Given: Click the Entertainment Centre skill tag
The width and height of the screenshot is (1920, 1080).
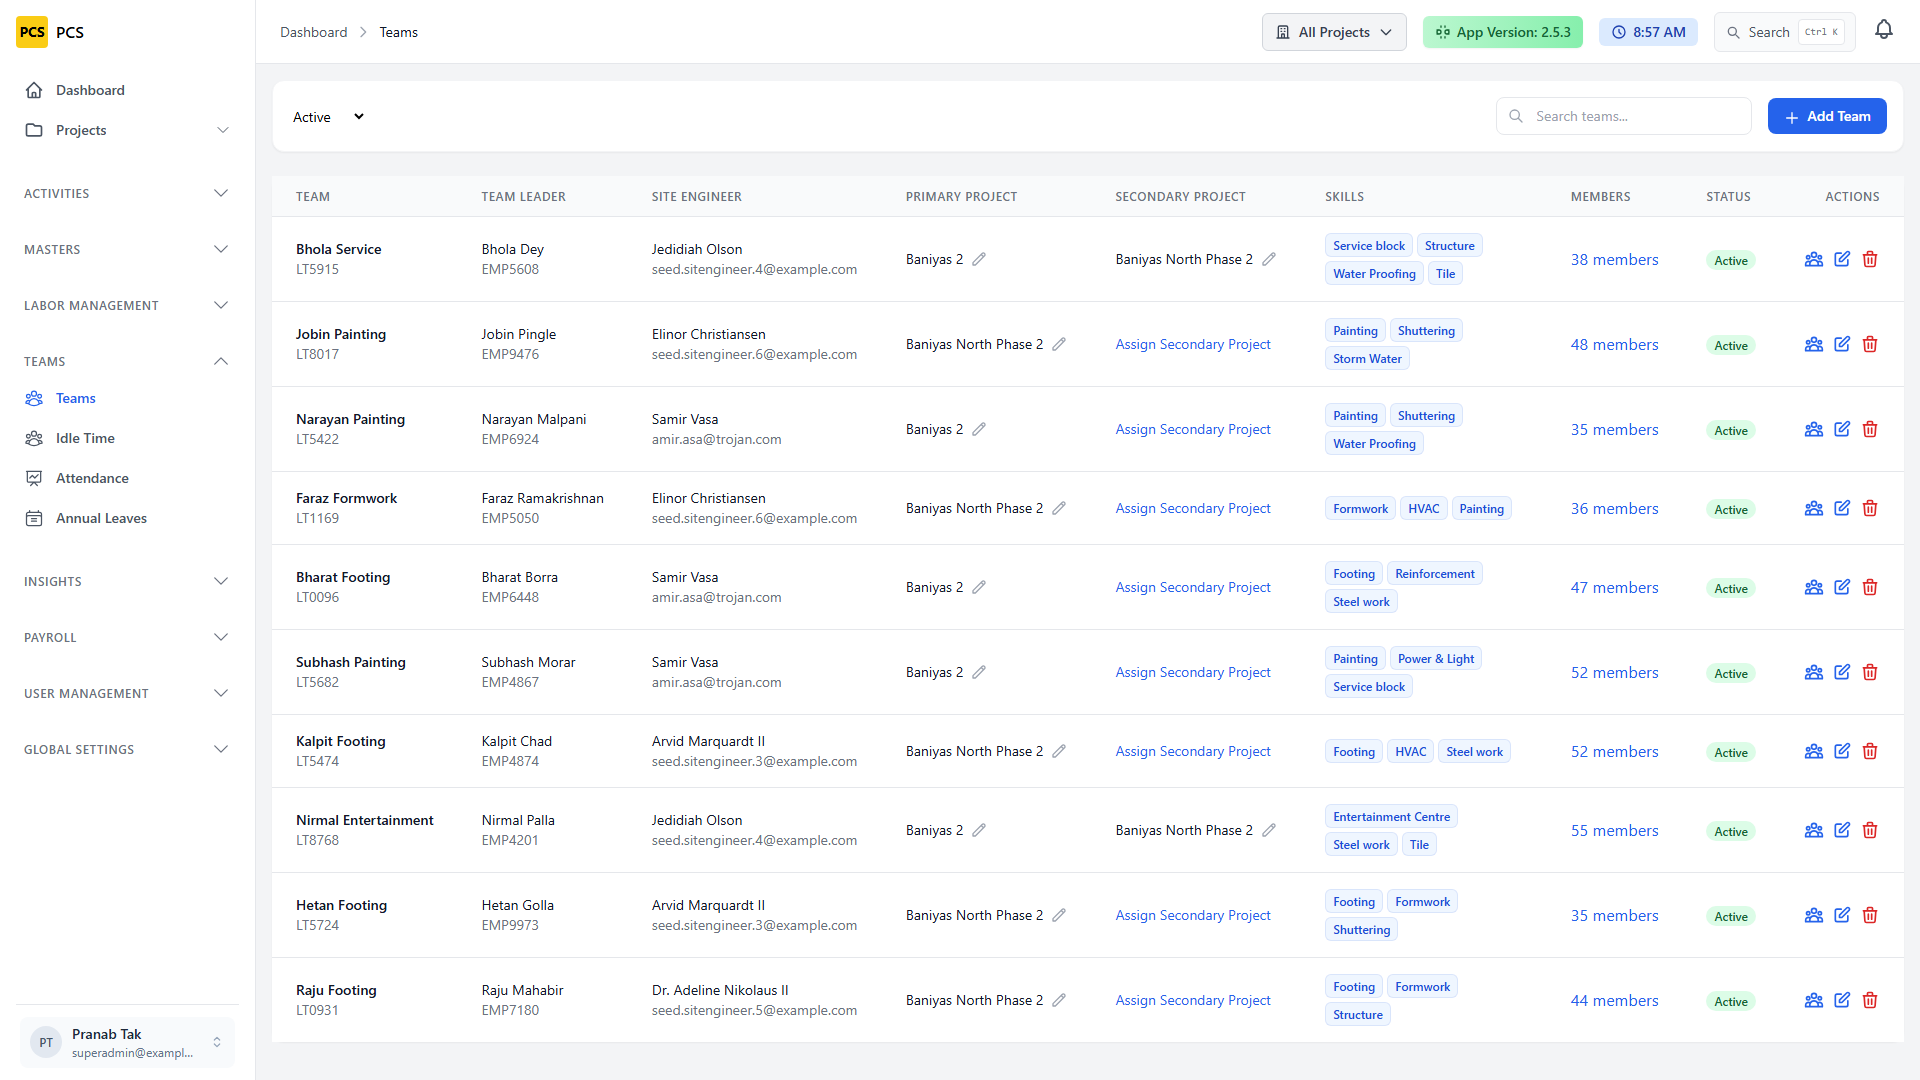Looking at the screenshot, I should 1391,817.
